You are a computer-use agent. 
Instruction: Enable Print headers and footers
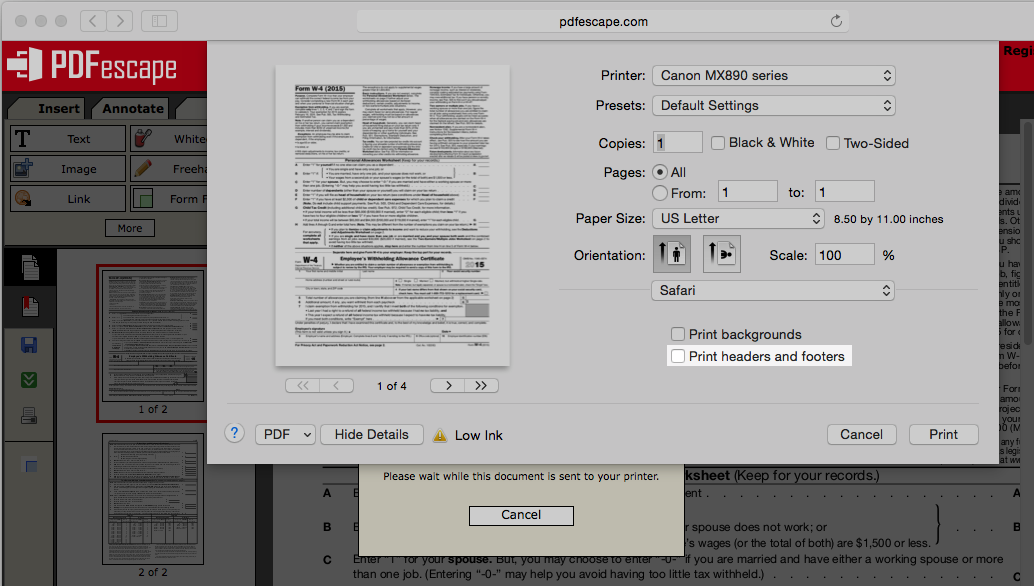click(x=677, y=356)
